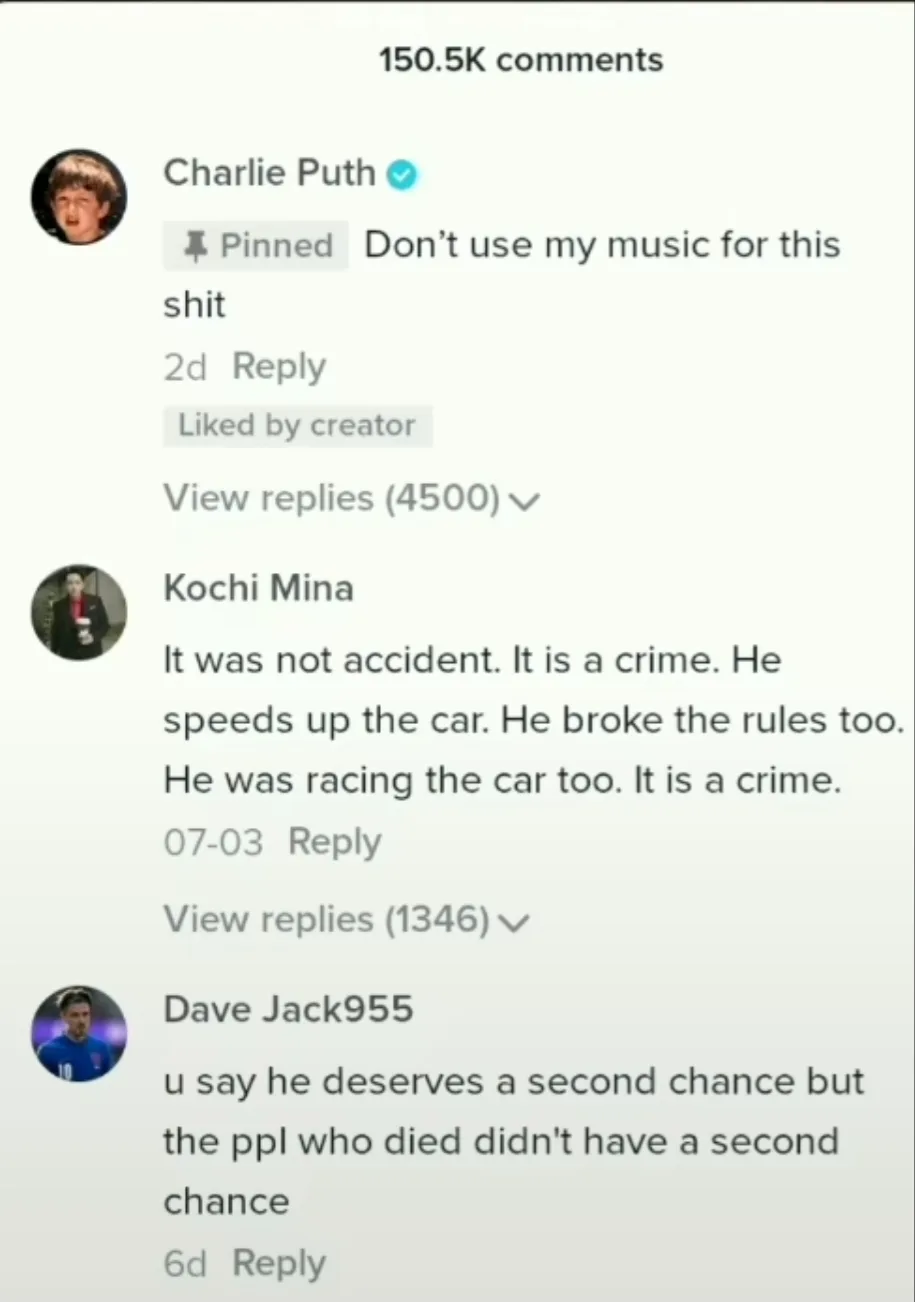
Task: Reply to Charlie Puth's pinned comment
Action: click(x=279, y=367)
